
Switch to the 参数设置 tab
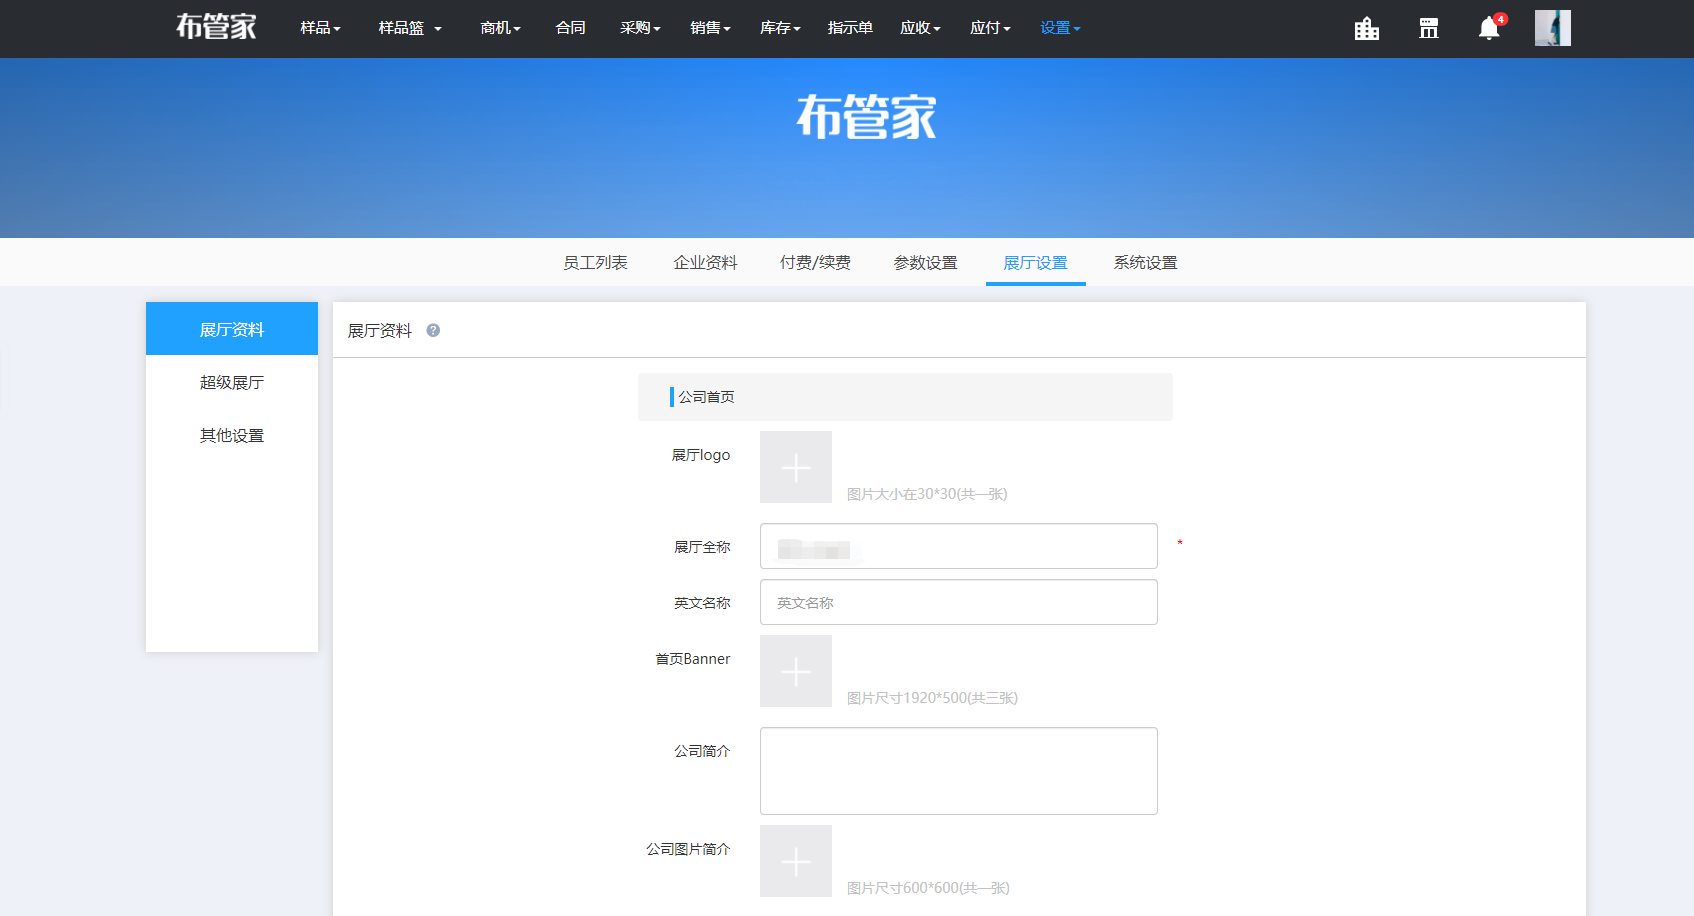pyautogui.click(x=925, y=263)
